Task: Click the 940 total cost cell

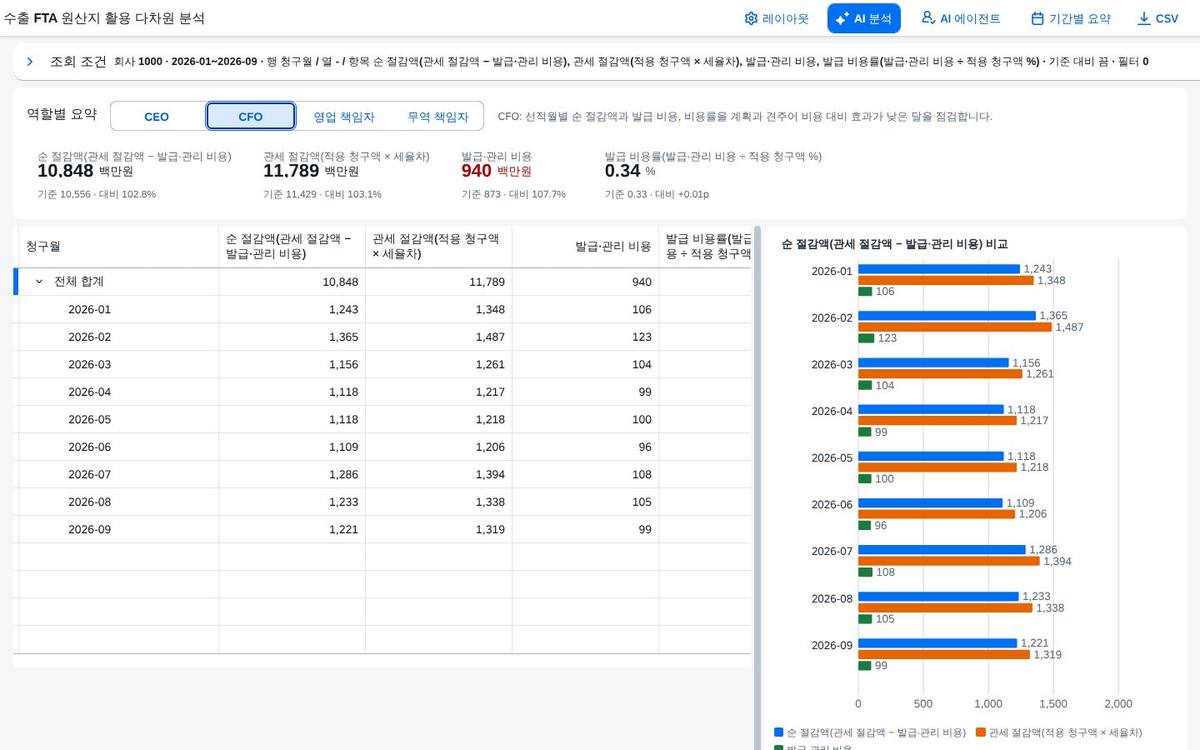Action: [586, 282]
